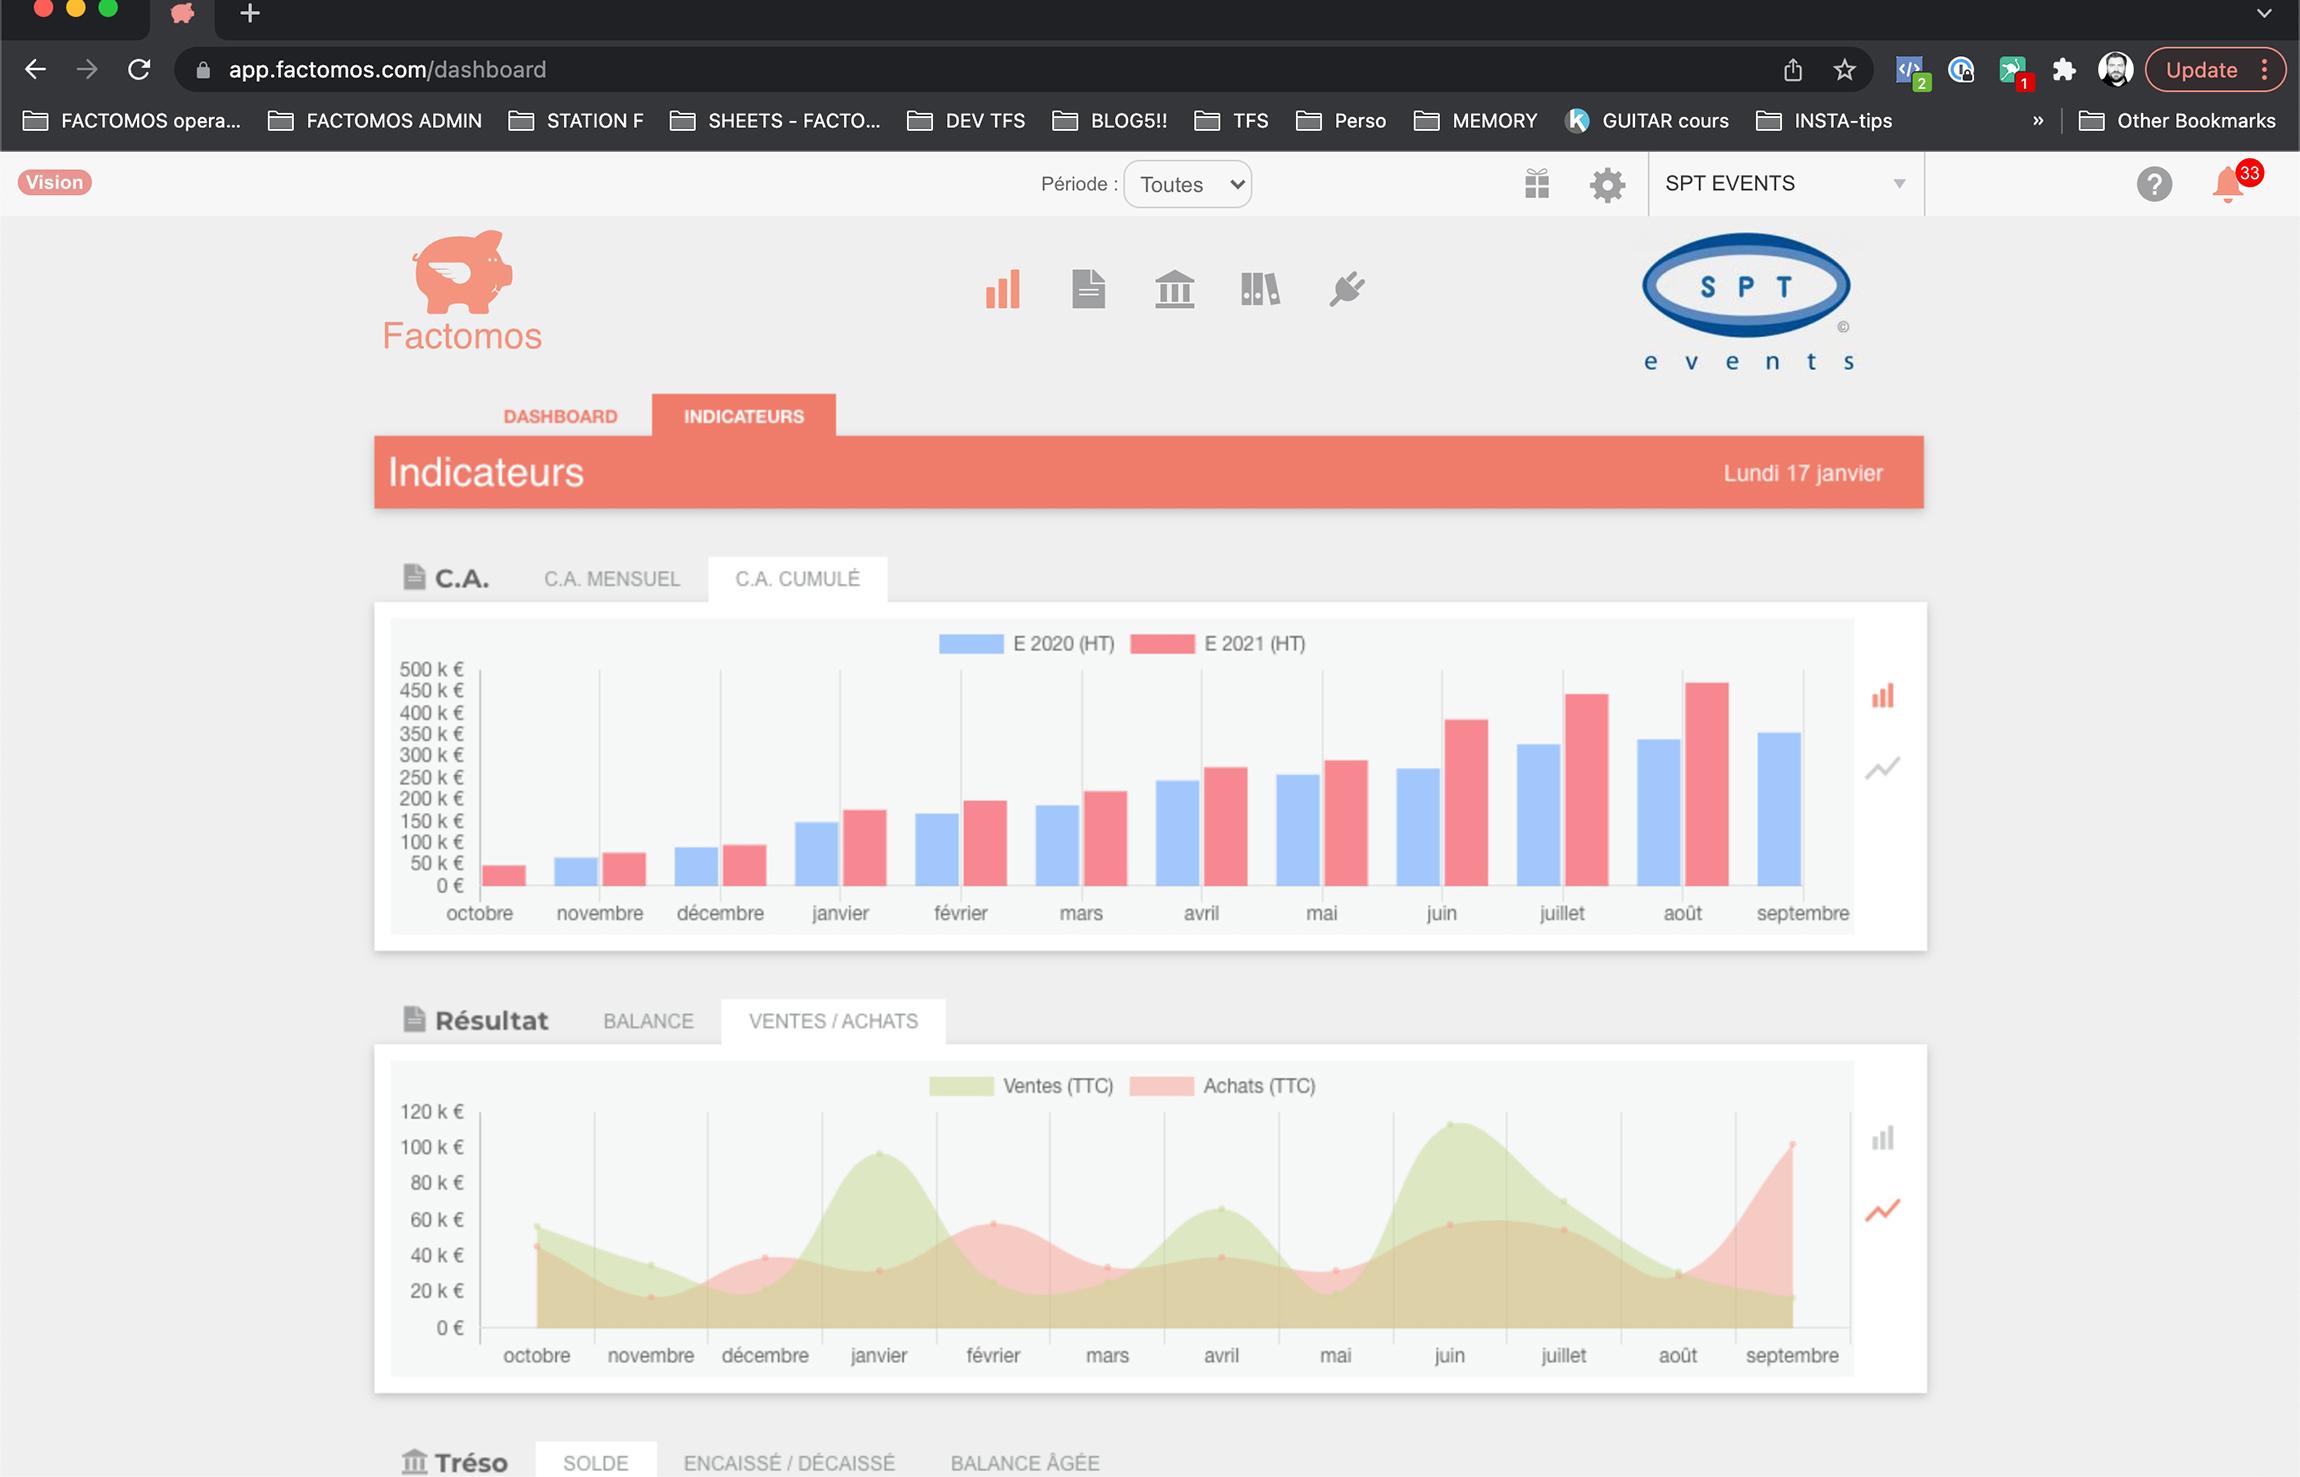The height and width of the screenshot is (1477, 2300).
Task: Click INDICATEURS tab
Action: (x=743, y=416)
